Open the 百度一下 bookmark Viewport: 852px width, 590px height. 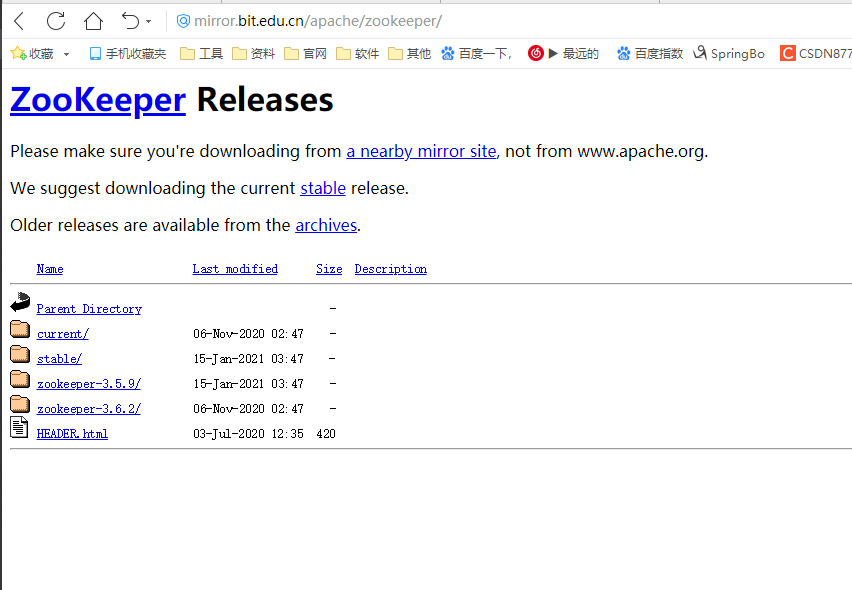tap(477, 53)
